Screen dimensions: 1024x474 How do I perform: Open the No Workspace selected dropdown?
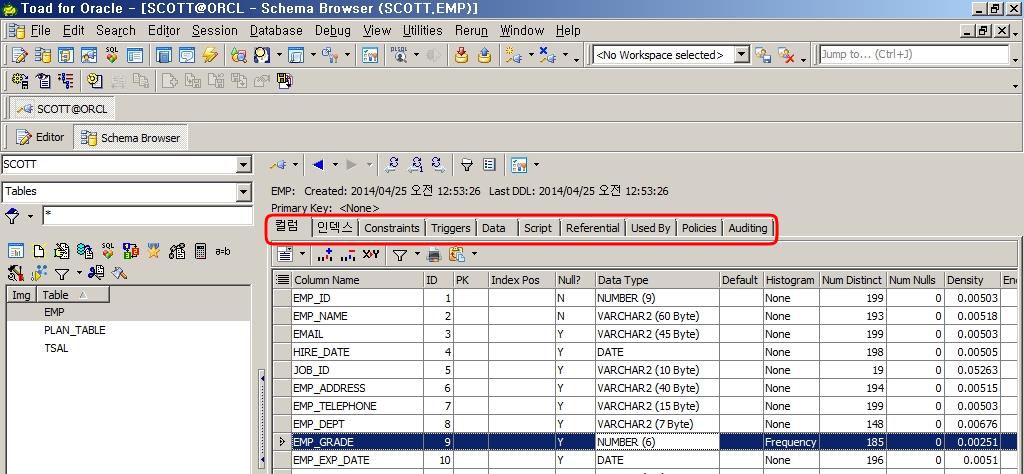coord(741,55)
